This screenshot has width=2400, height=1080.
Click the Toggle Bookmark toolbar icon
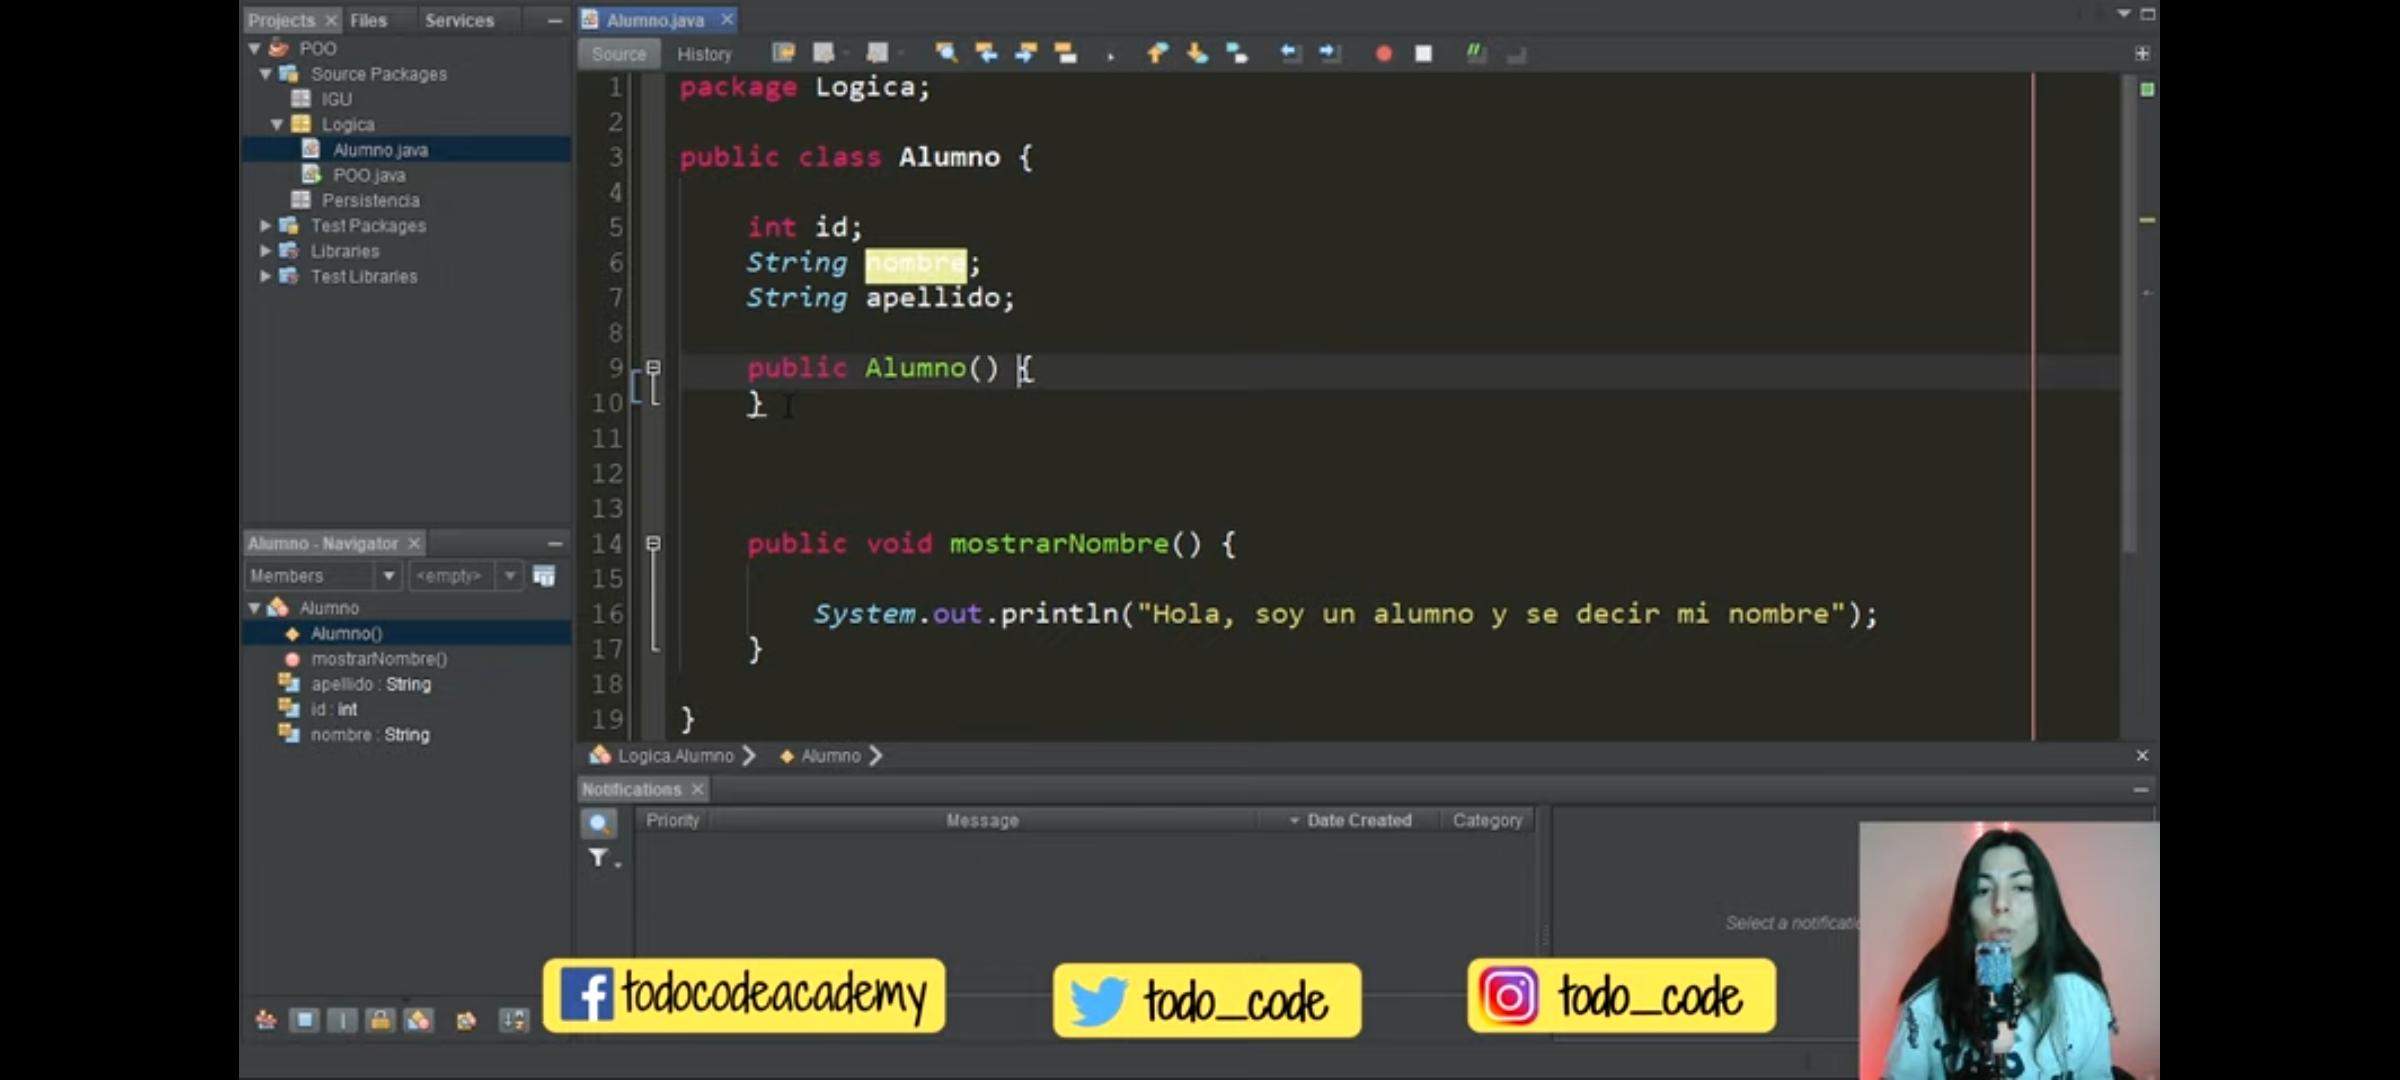(1237, 53)
